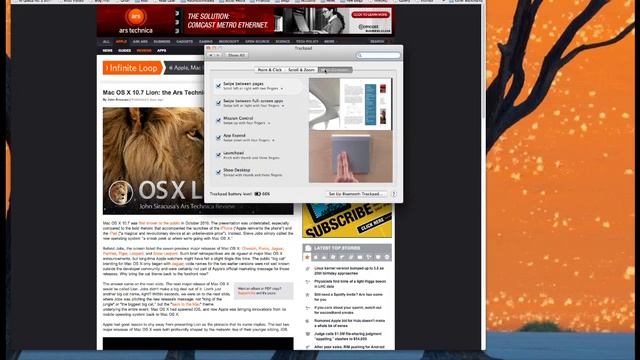Screen dimensions: 640x360
Task: Open APPS sub-navigation item
Action: [x=162, y=51]
